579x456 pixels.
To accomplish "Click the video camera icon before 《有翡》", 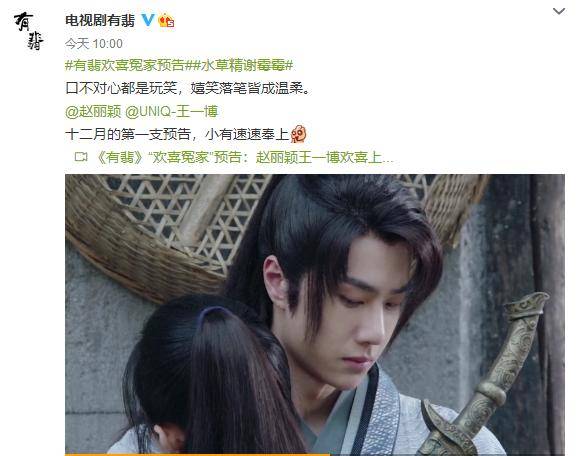I will 81,157.
